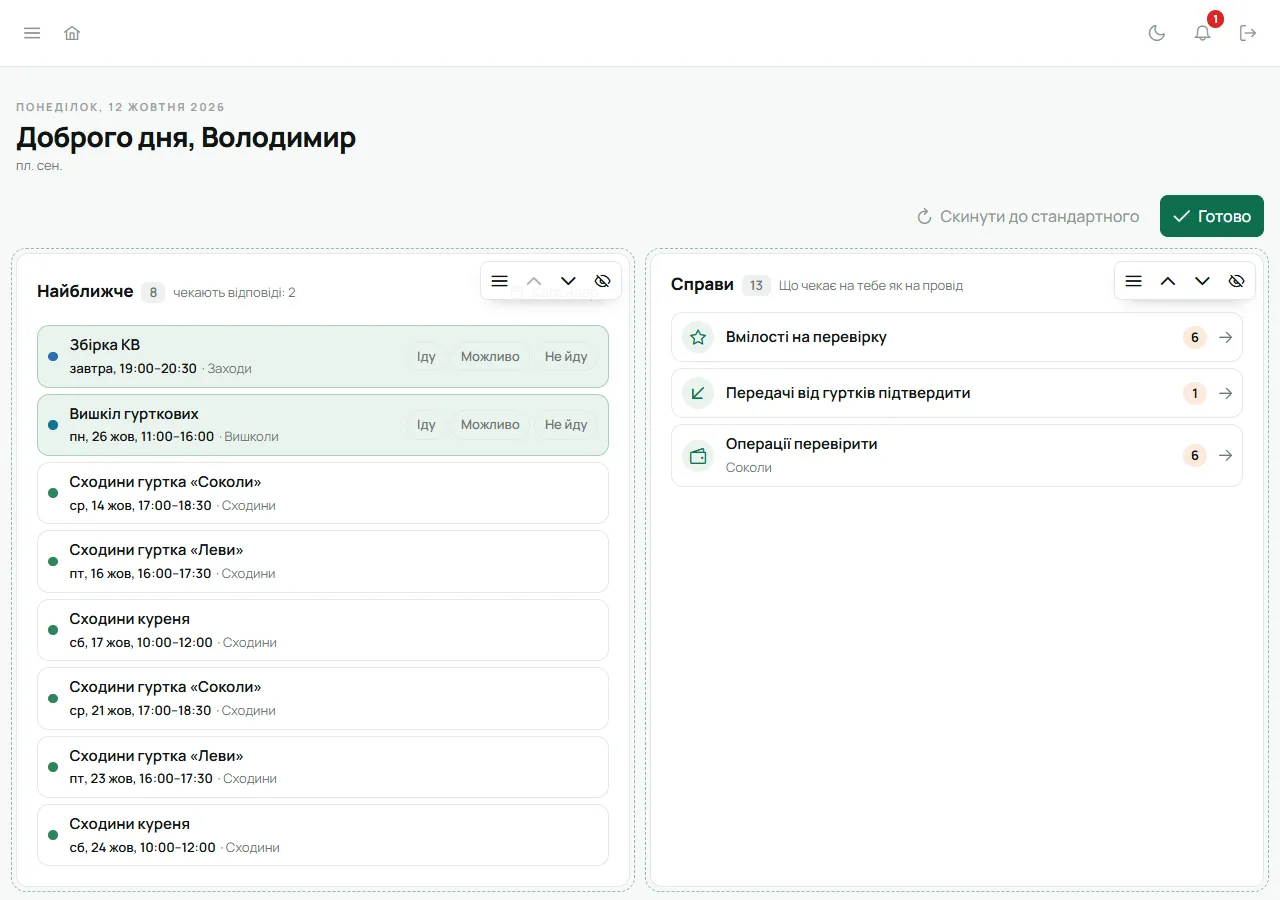The height and width of the screenshot is (900, 1280).
Task: Grab the Найближче widget drag handle icon
Action: [x=500, y=281]
